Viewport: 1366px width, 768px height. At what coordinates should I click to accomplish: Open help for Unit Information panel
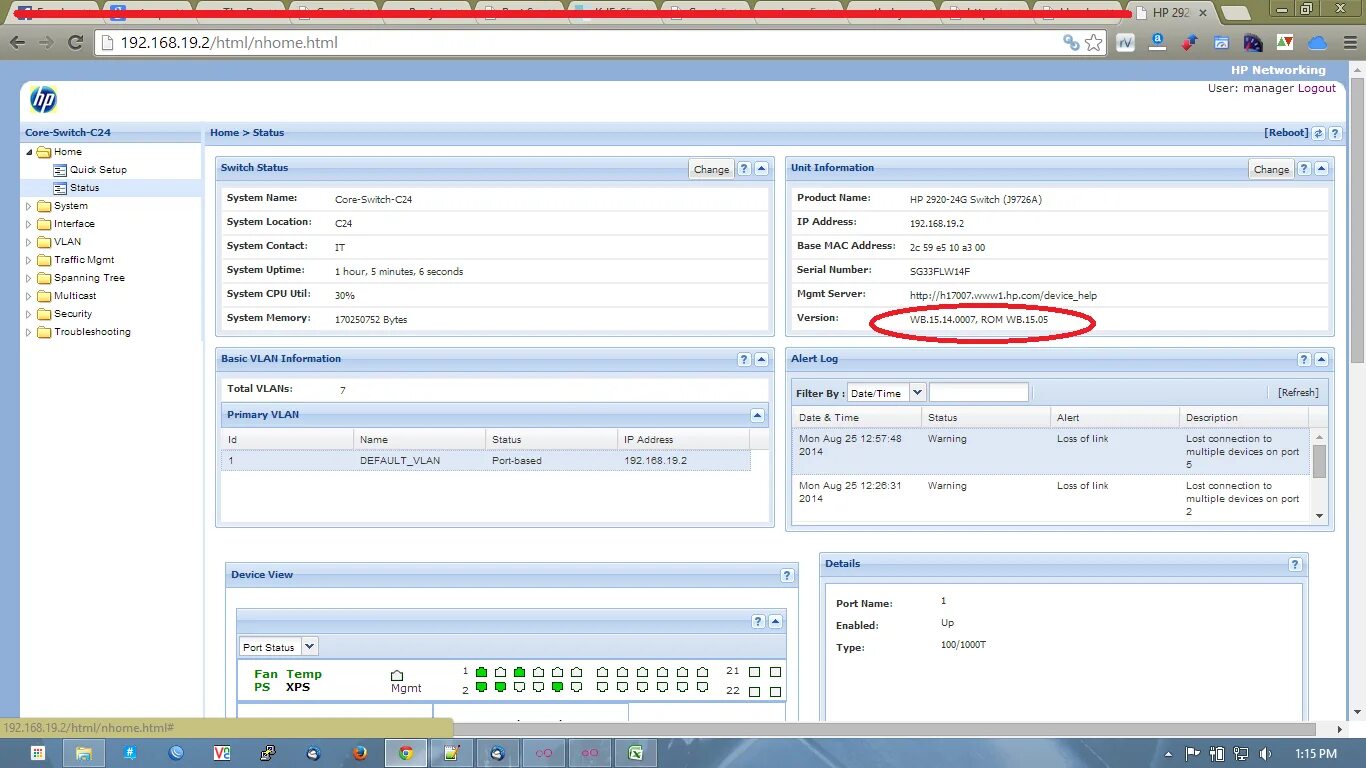(1304, 169)
